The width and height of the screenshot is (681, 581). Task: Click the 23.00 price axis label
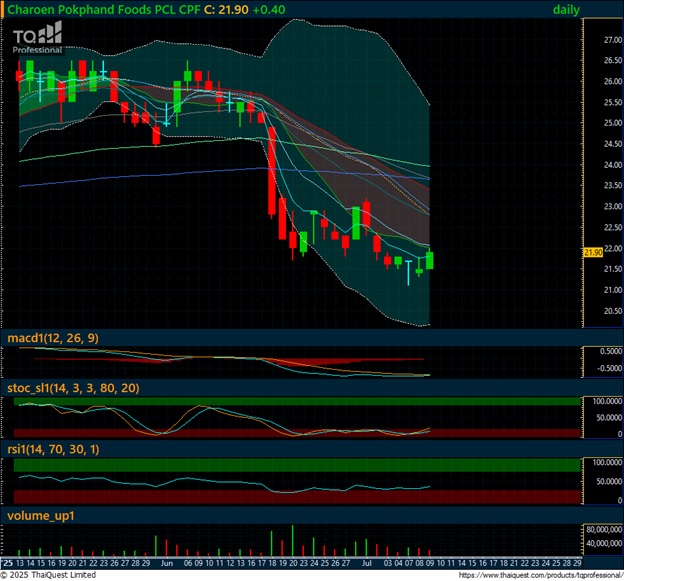613,206
